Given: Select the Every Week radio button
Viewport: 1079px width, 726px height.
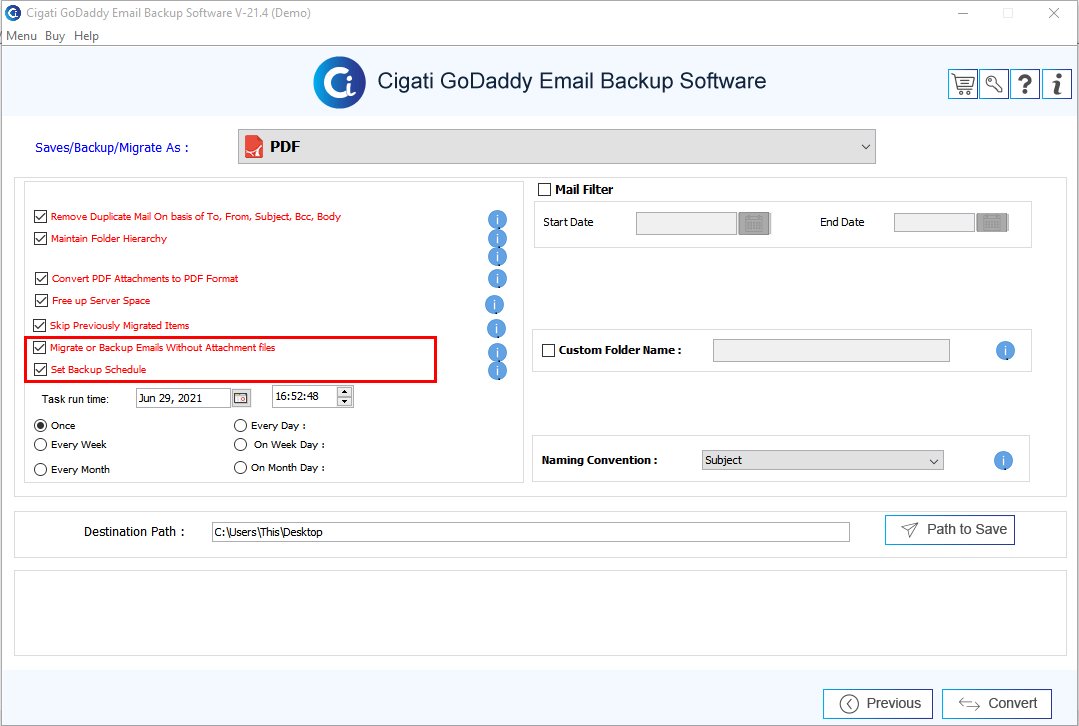Looking at the screenshot, I should 41,445.
